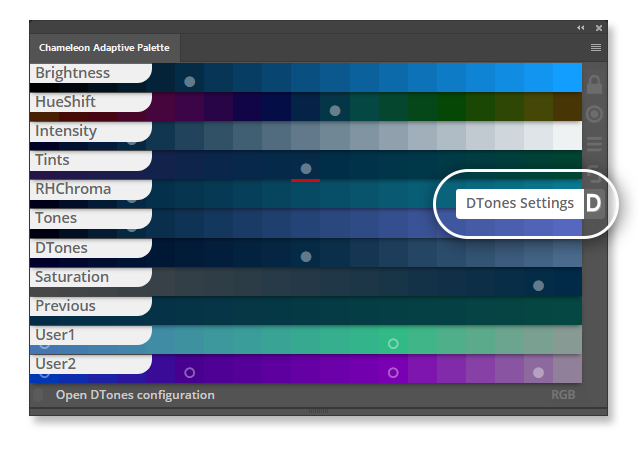Viewport: 638px width, 454px height.
Task: Click the marker dot in Tints row
Action: [306, 168]
